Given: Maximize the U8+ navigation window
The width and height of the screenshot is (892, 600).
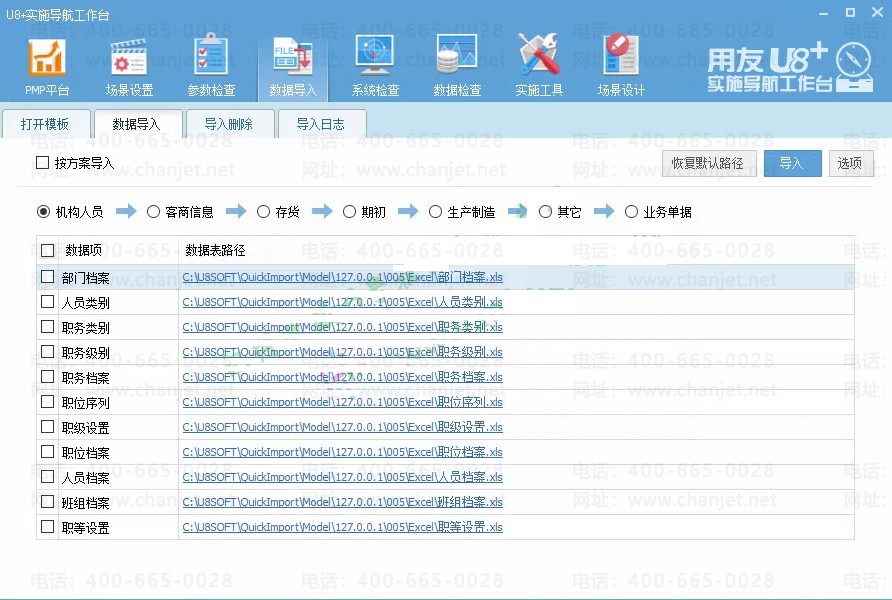Looking at the screenshot, I should 850,13.
